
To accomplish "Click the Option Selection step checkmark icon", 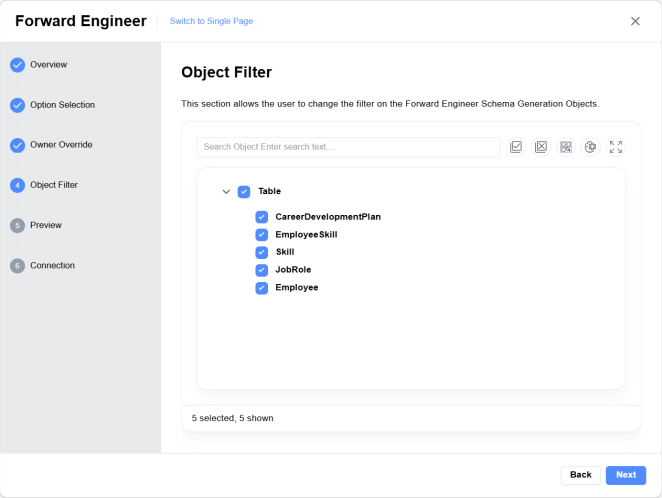I will pyautogui.click(x=17, y=105).
